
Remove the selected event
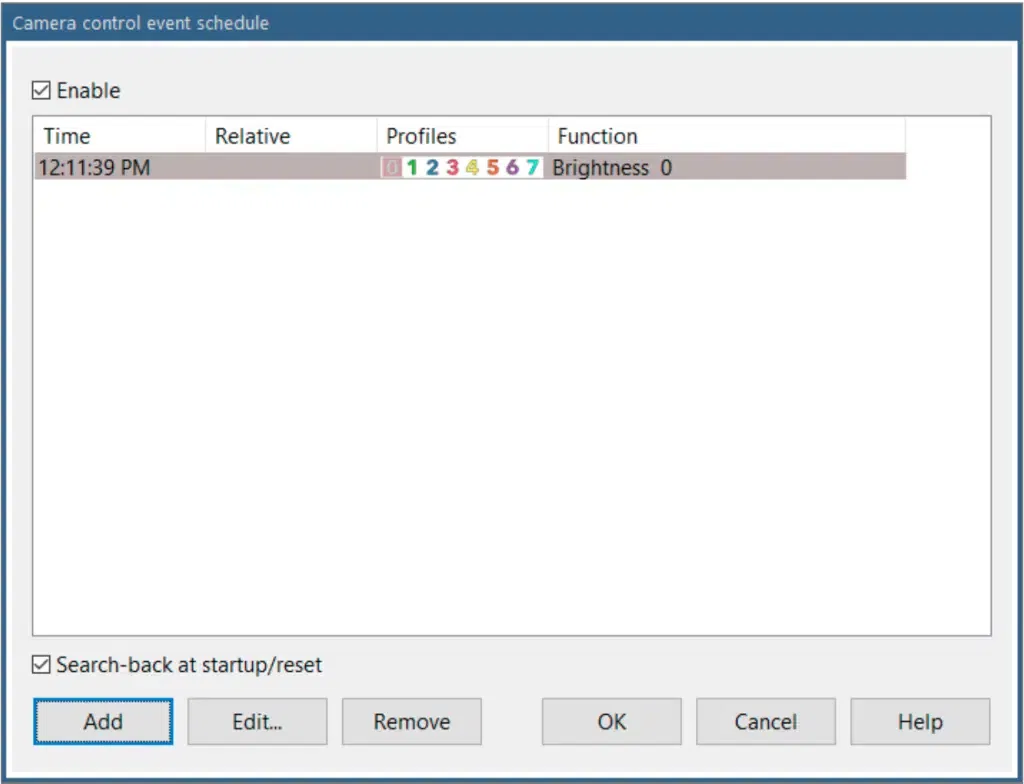point(412,722)
